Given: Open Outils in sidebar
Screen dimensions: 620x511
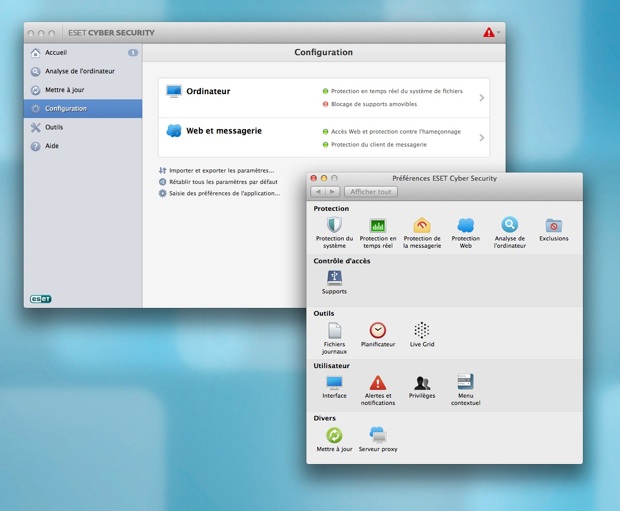Looking at the screenshot, I should point(83,127).
